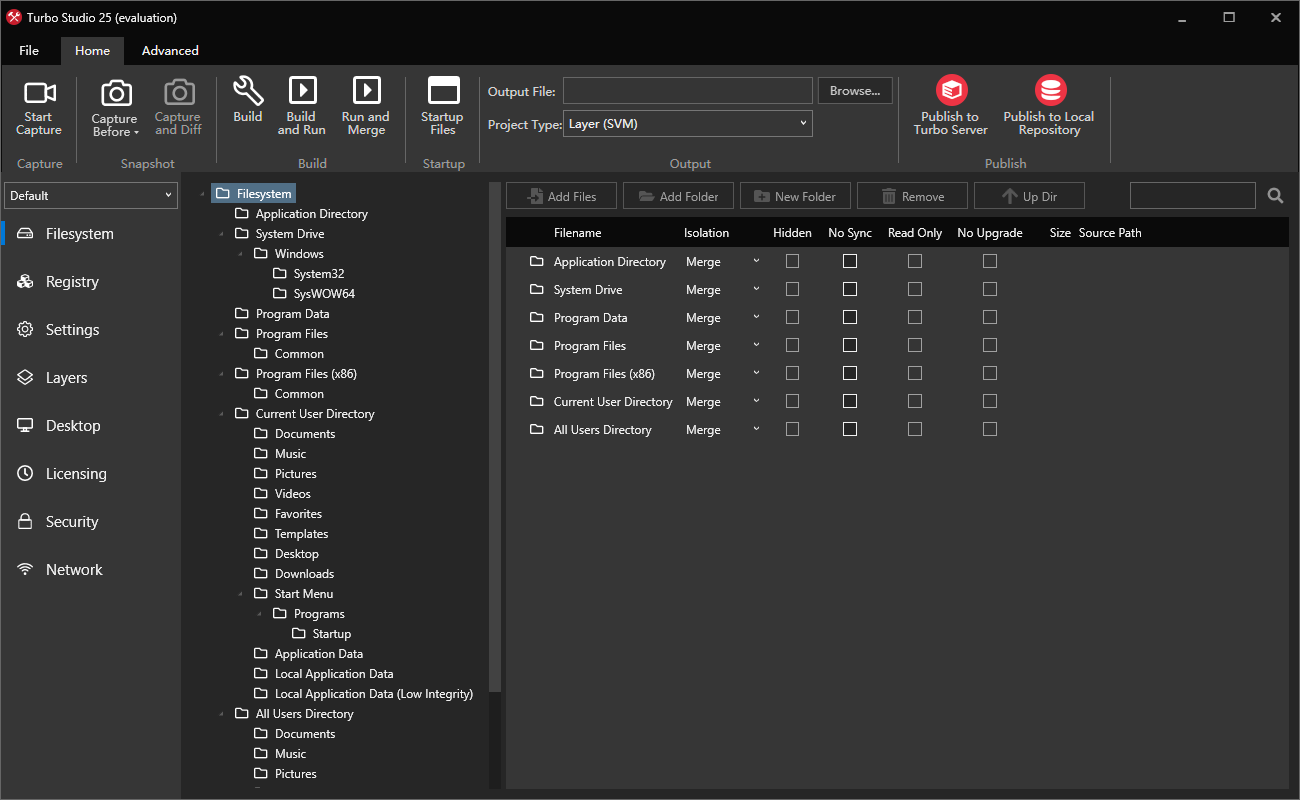
Task: Collapse the Windows tree node
Action: (240, 254)
